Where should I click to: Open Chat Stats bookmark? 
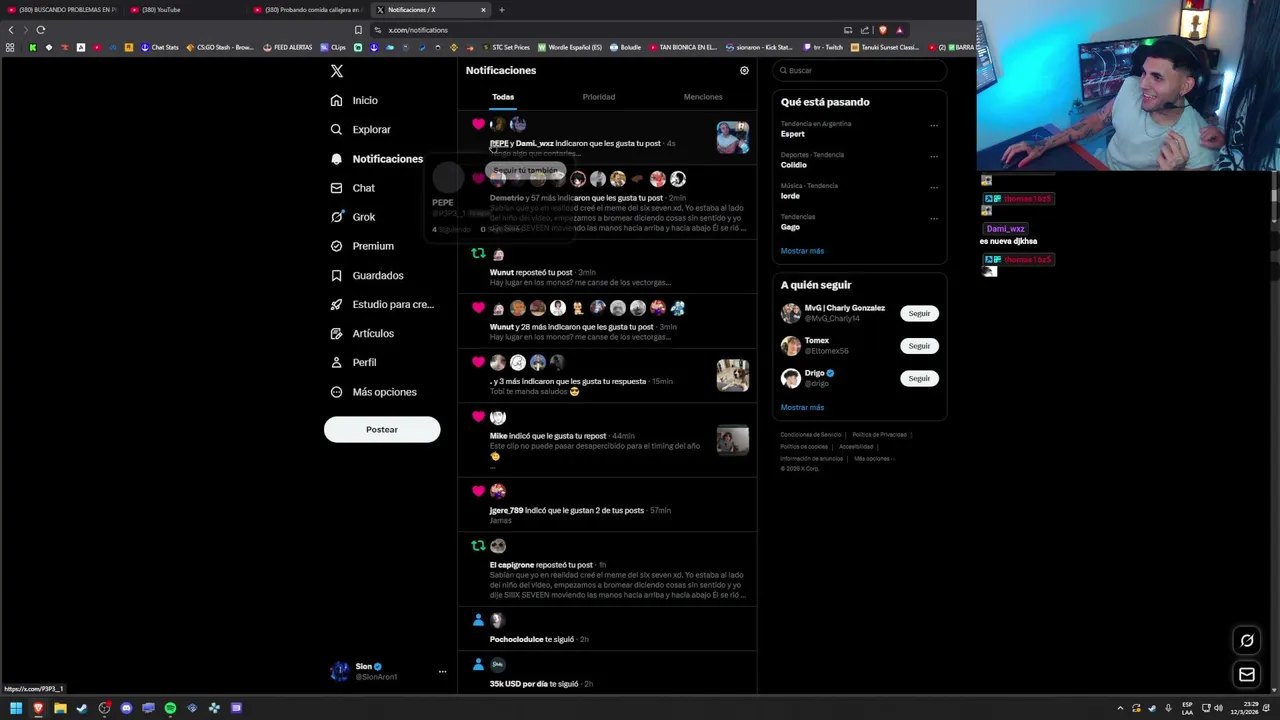click(160, 47)
